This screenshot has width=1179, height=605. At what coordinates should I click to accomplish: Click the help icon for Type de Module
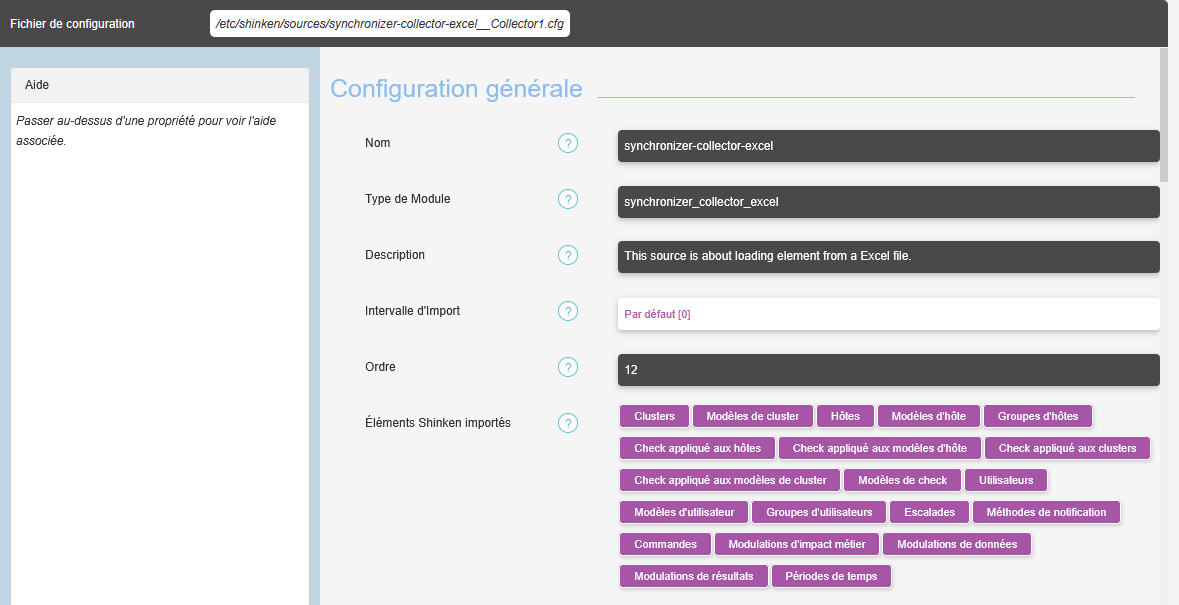[x=568, y=200]
